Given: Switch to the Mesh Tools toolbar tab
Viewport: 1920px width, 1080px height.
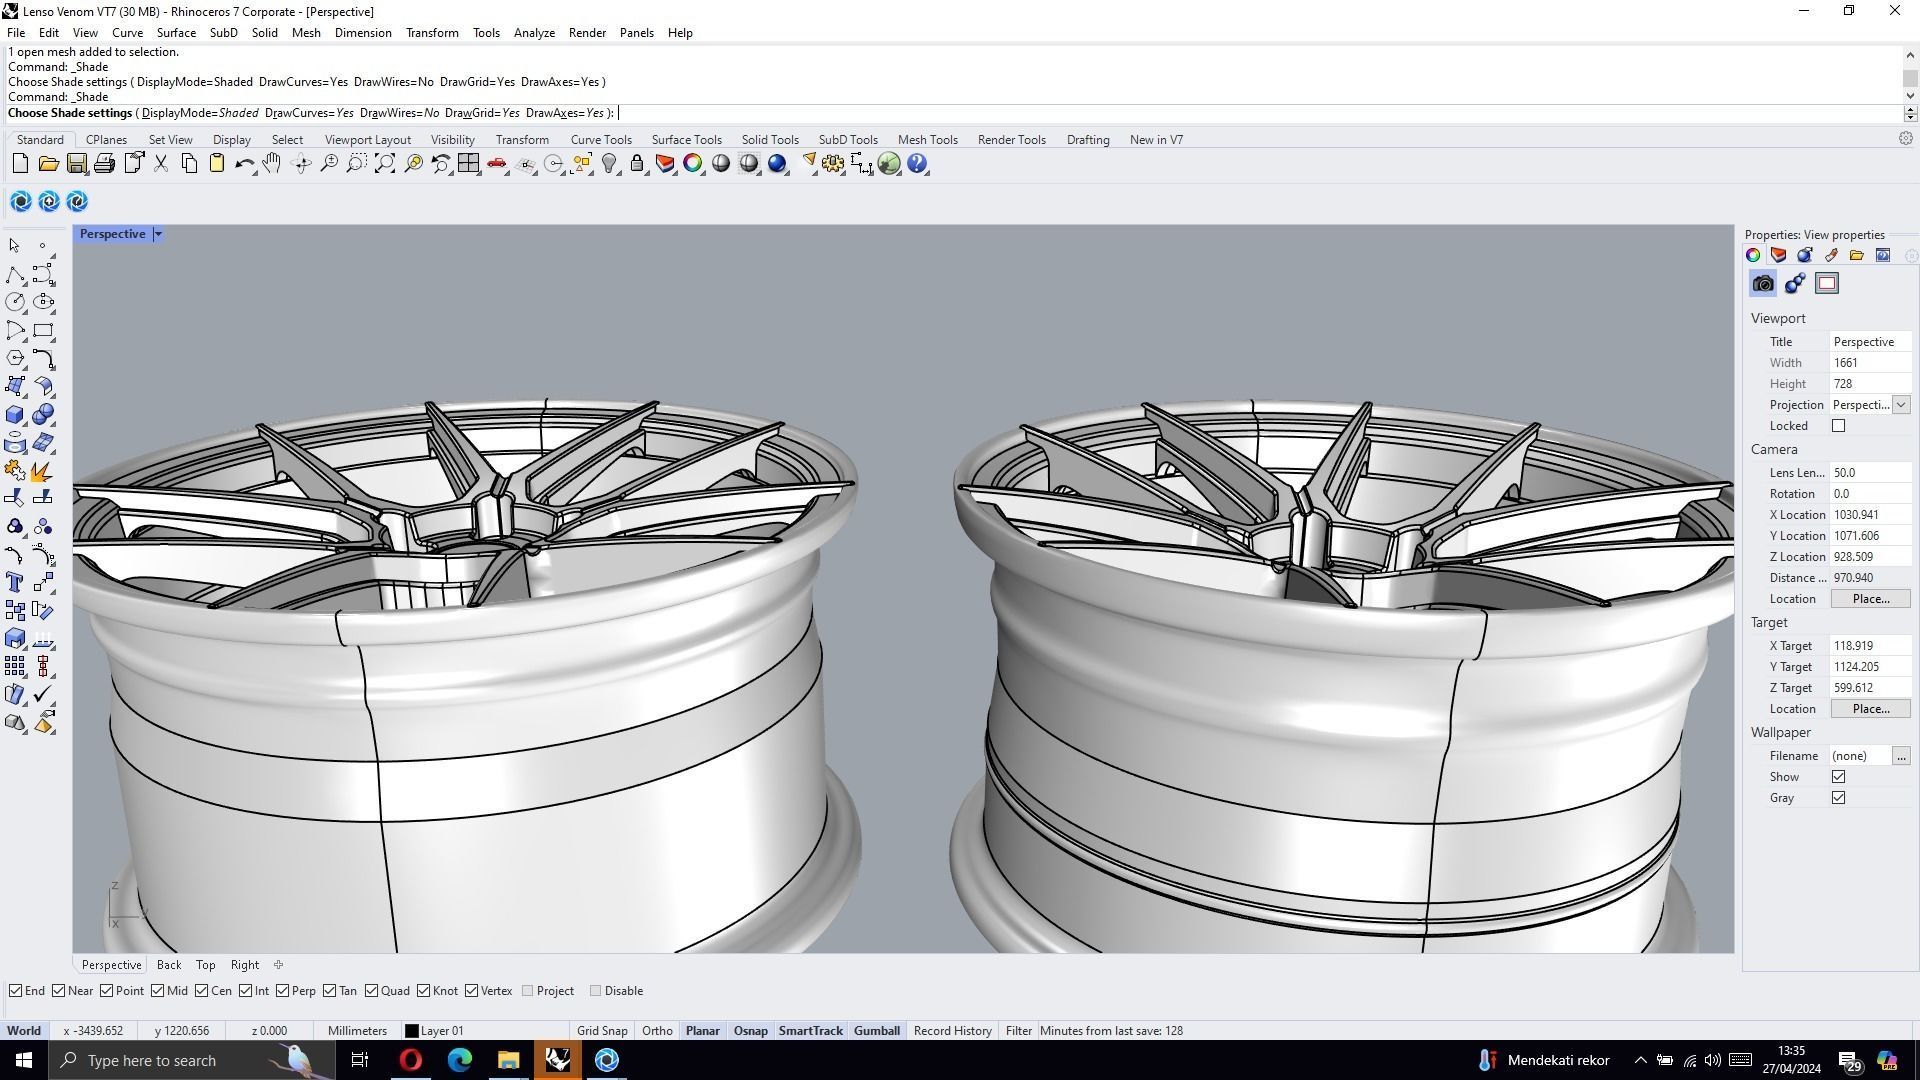Looking at the screenshot, I should [x=927, y=140].
